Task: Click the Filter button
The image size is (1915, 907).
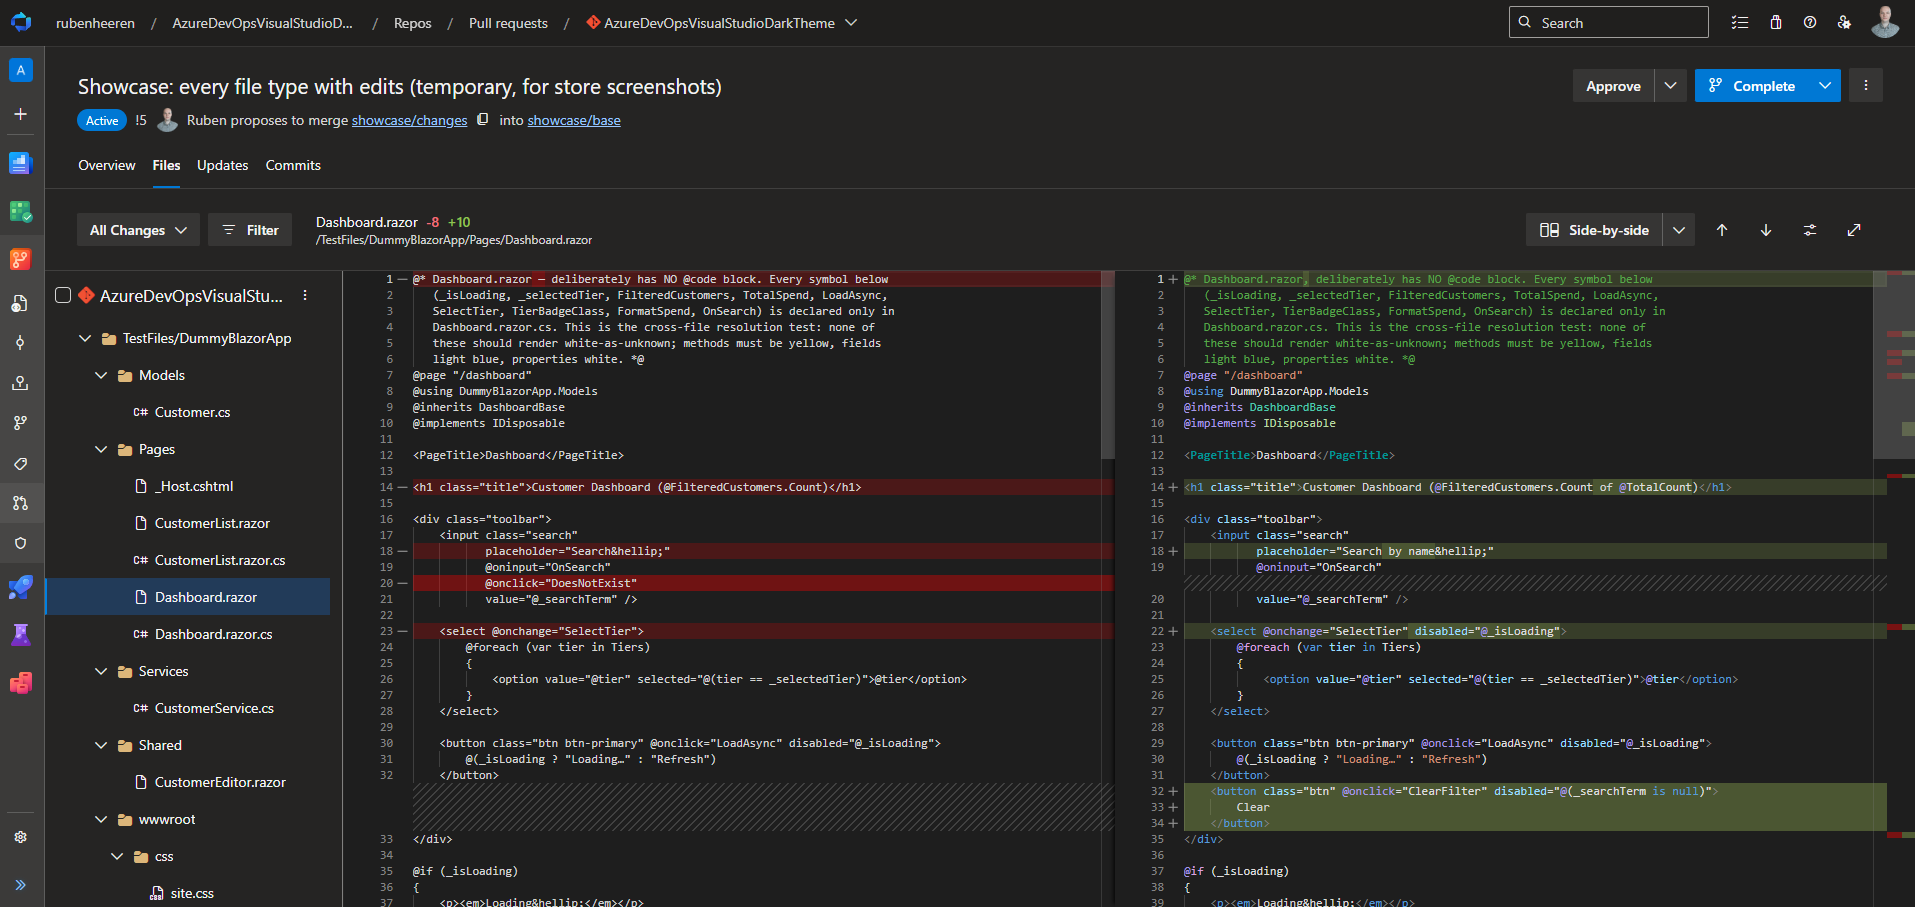Action: pyautogui.click(x=250, y=230)
